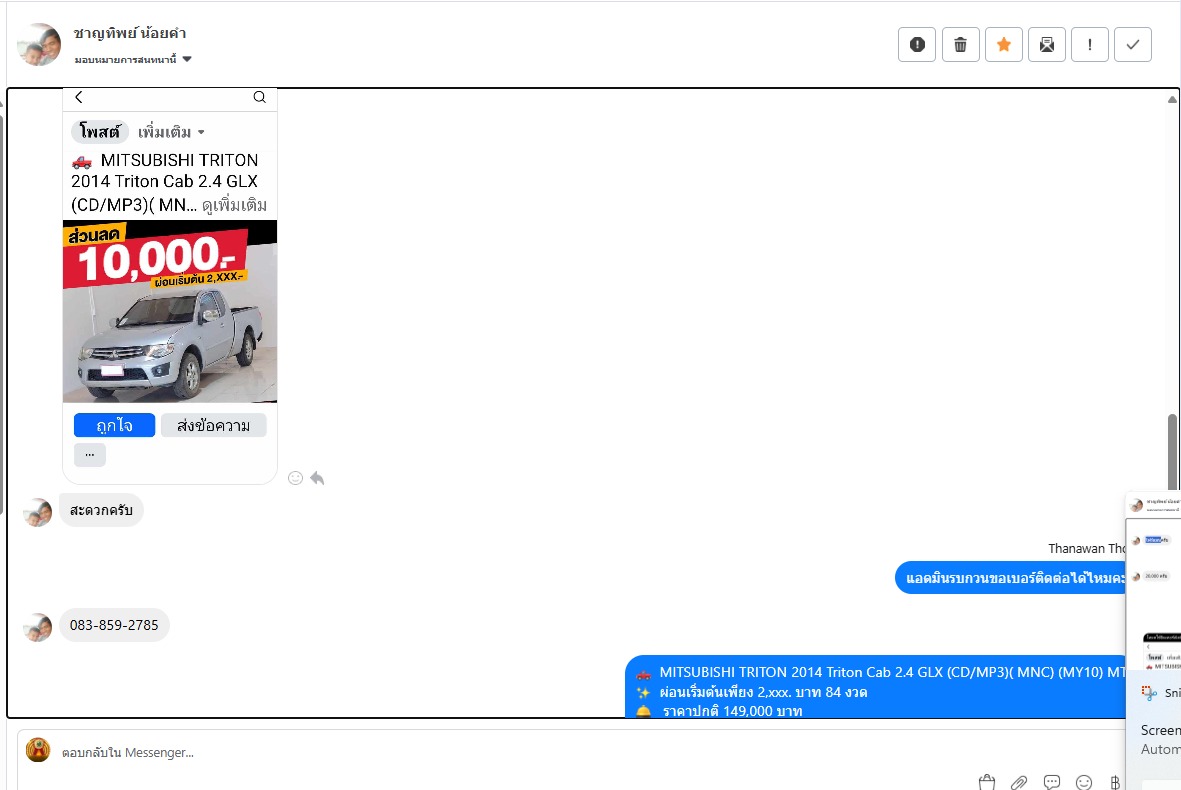Click scrollbar up arrow in chat

[x=1172, y=99]
